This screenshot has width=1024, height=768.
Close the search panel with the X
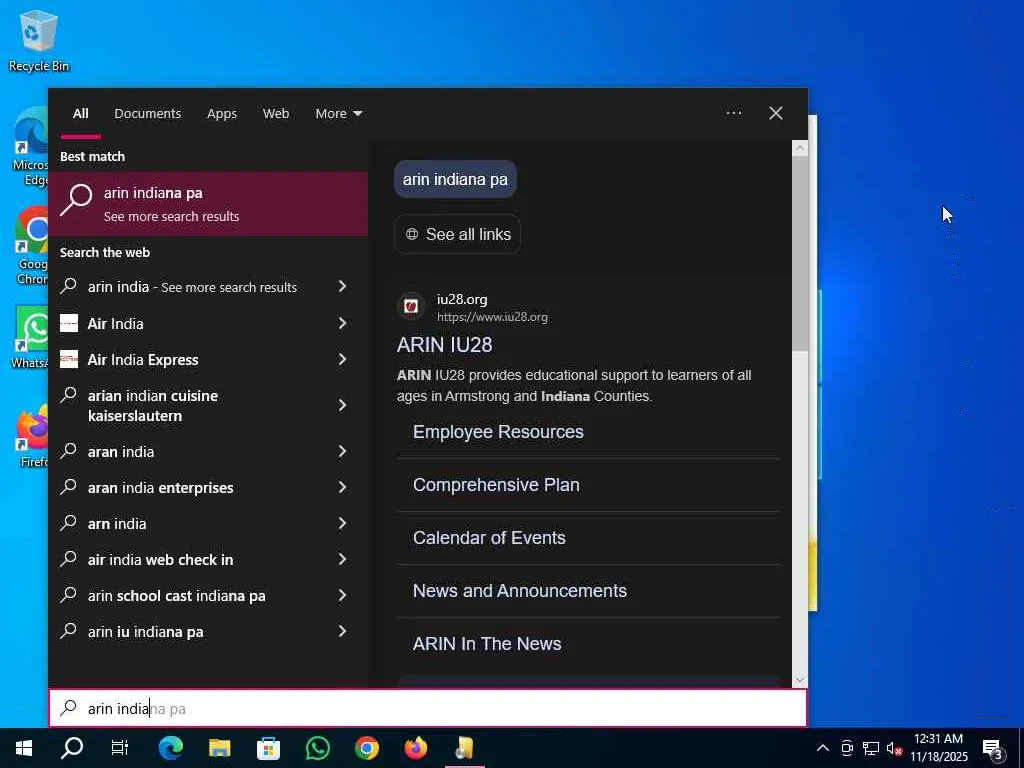776,113
